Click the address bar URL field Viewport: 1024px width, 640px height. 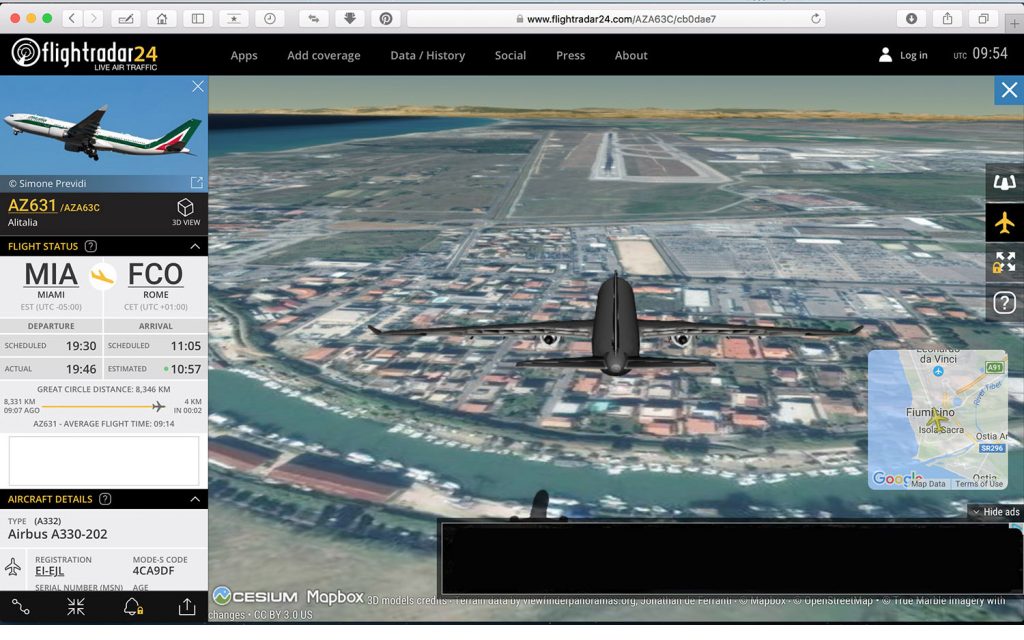click(616, 19)
